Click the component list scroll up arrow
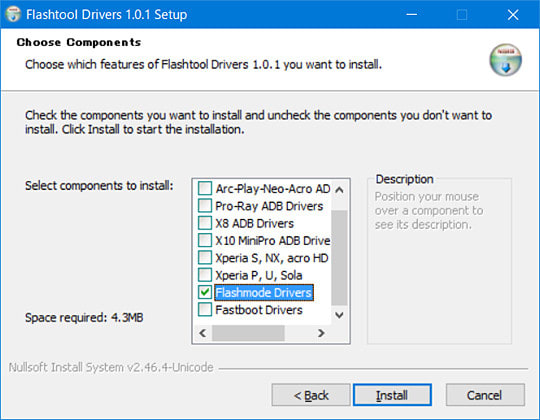This screenshot has height=420, width=540. (339, 190)
